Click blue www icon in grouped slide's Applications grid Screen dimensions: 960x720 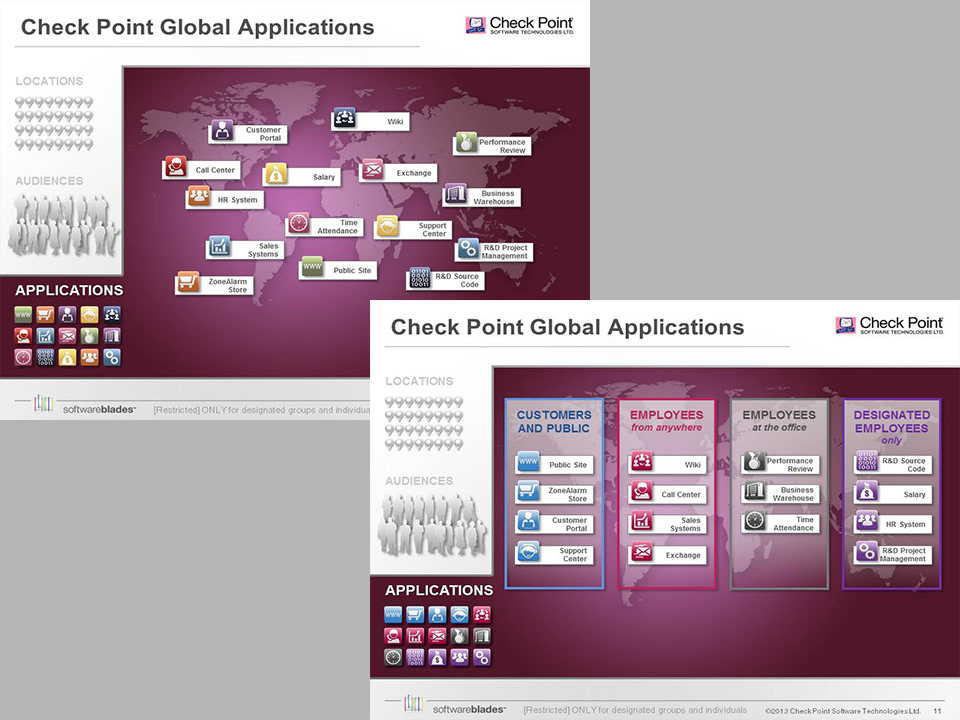tap(393, 615)
